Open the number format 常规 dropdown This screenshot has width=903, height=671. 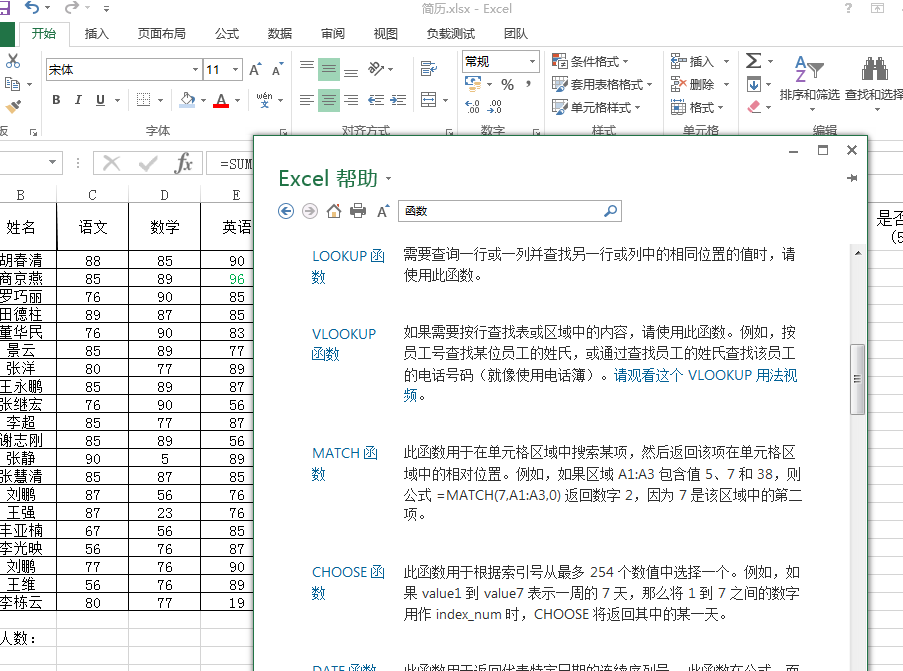pyautogui.click(x=532, y=61)
